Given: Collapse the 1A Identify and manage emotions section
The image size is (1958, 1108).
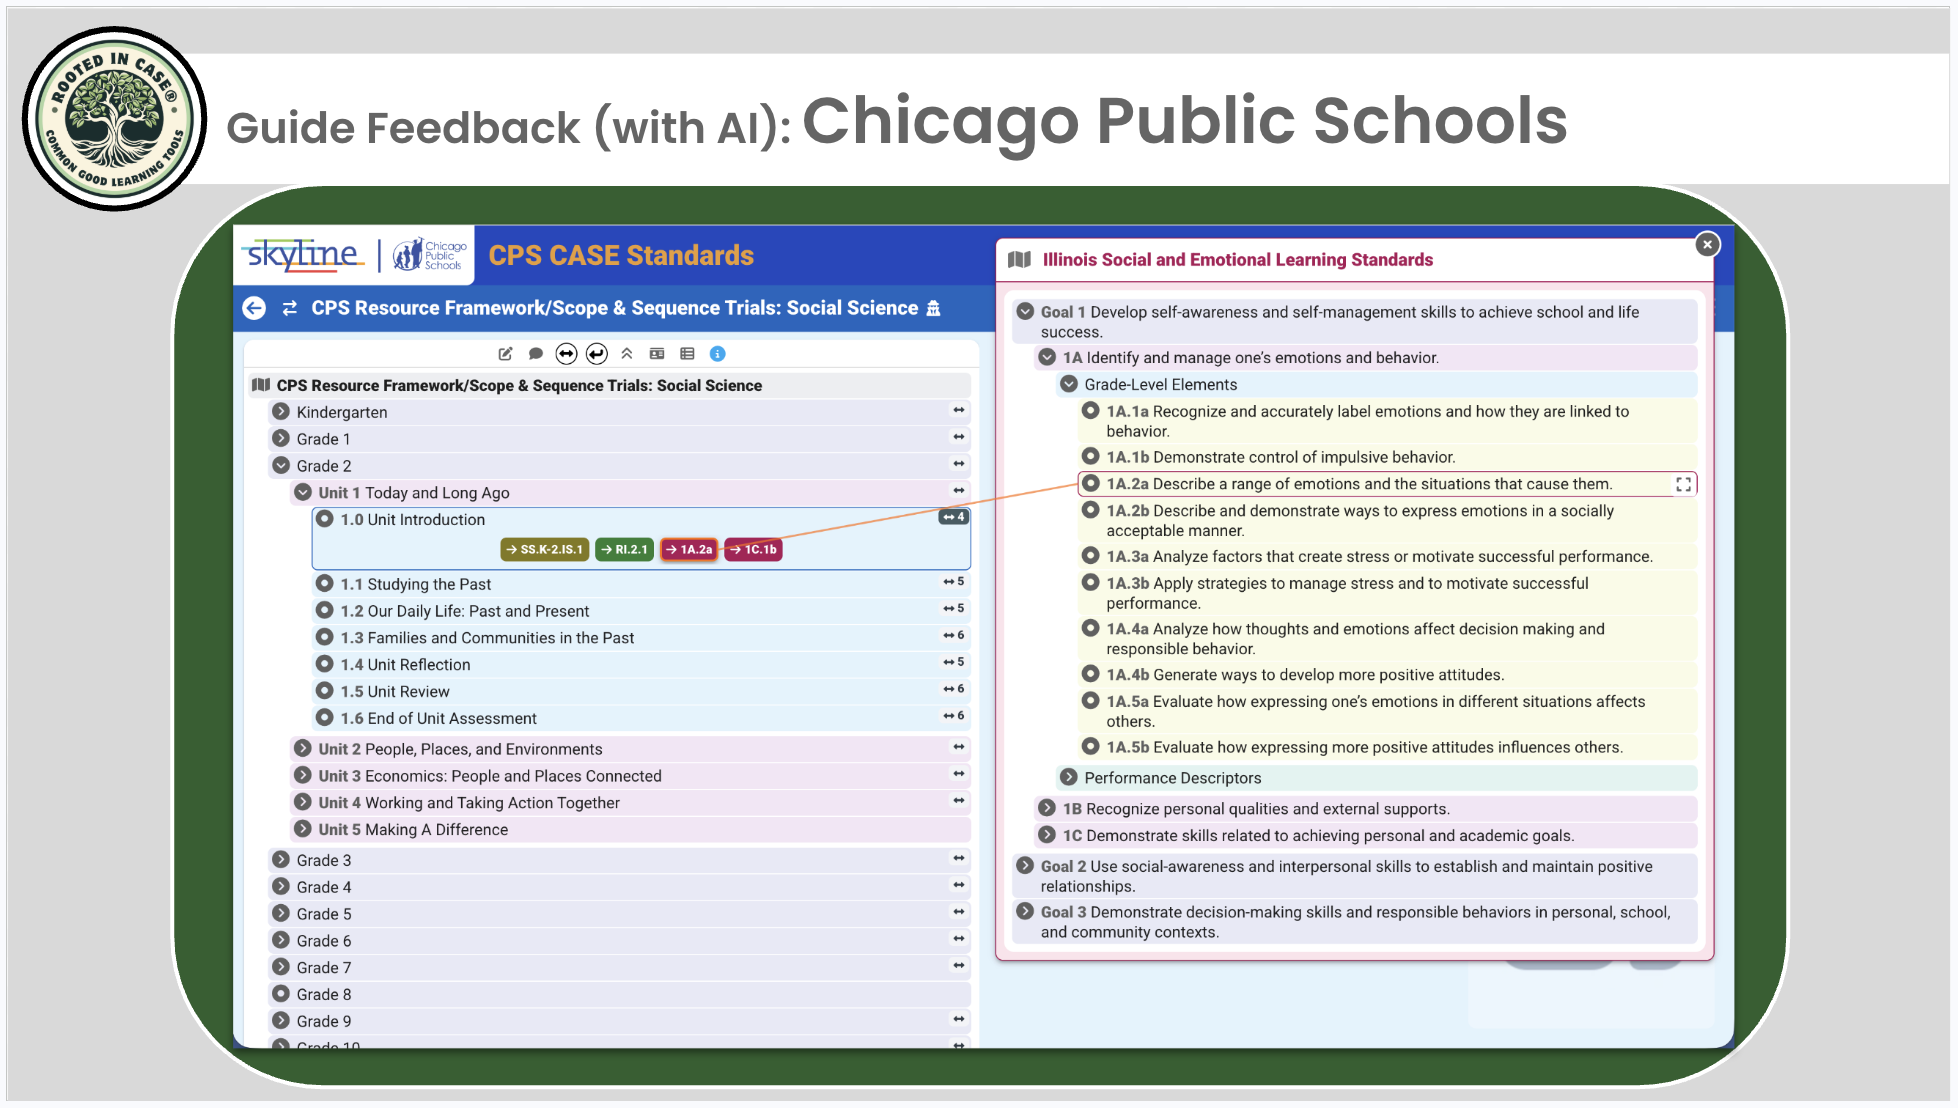Looking at the screenshot, I should pyautogui.click(x=1047, y=357).
